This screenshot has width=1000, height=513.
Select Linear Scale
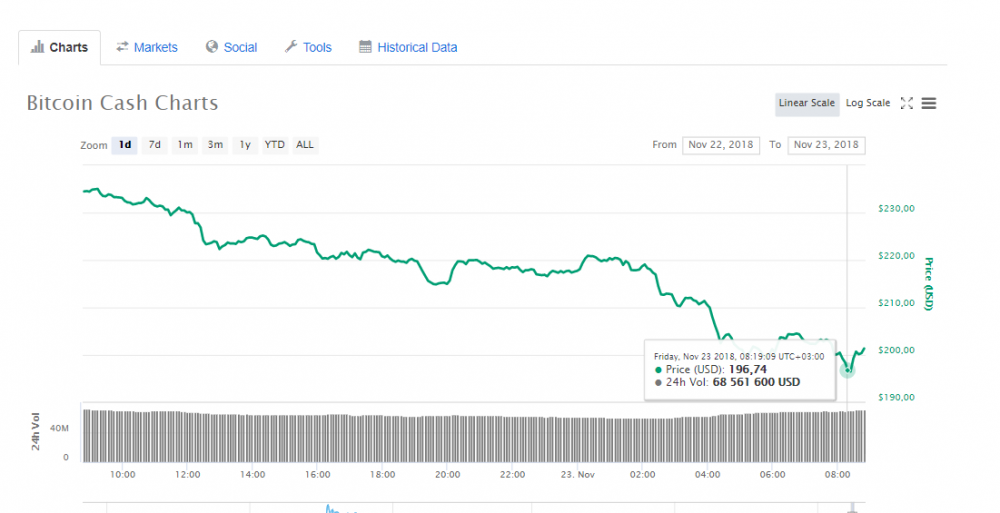click(x=807, y=103)
